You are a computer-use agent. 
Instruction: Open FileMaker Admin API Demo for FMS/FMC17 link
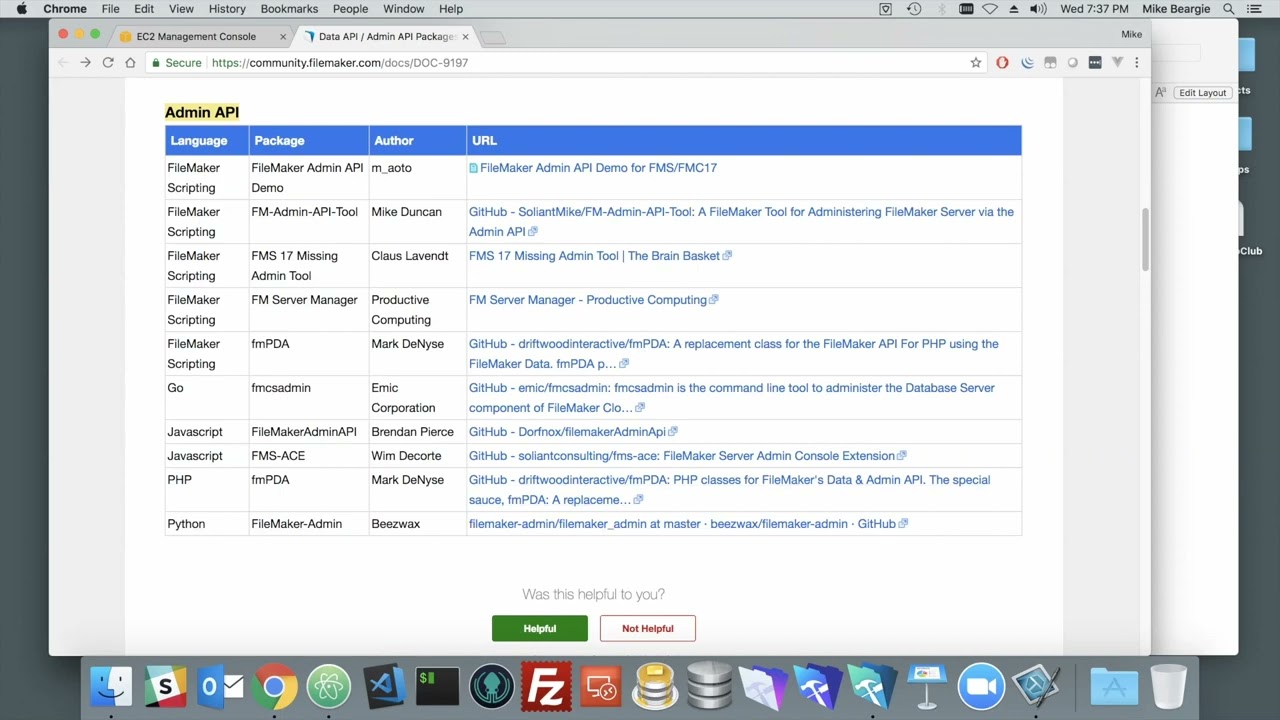tap(598, 168)
